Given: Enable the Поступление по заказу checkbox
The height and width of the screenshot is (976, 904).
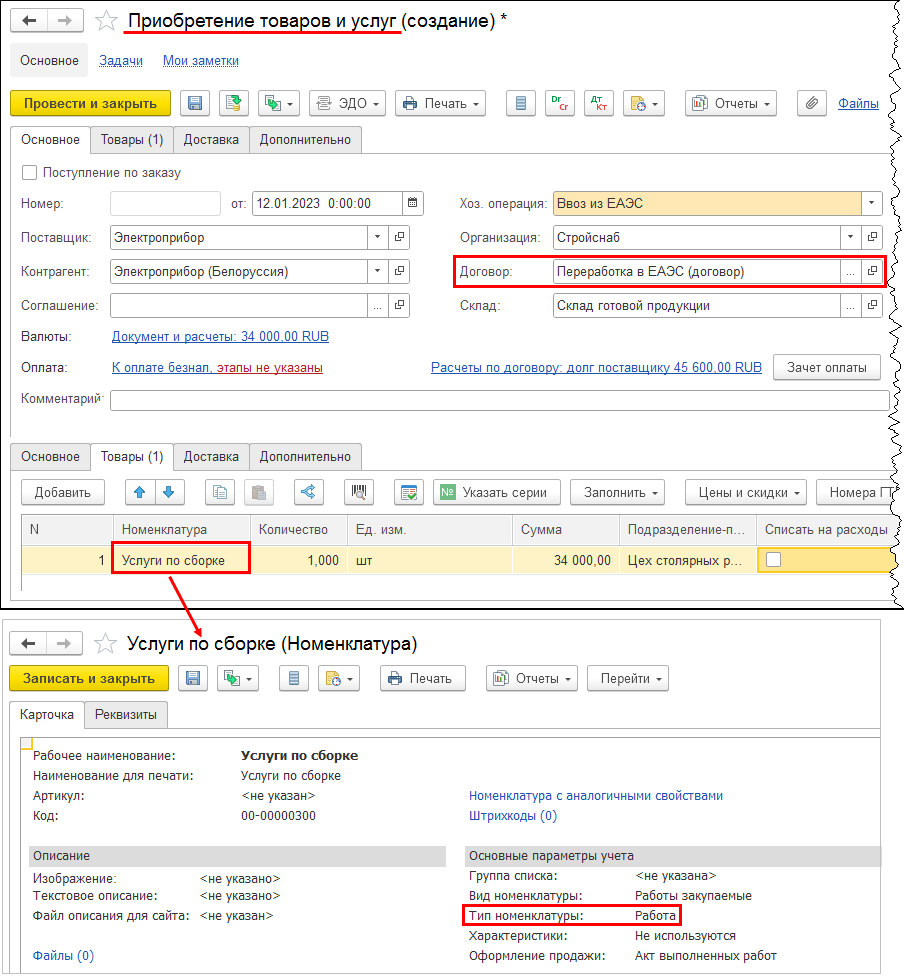Looking at the screenshot, I should (x=30, y=173).
